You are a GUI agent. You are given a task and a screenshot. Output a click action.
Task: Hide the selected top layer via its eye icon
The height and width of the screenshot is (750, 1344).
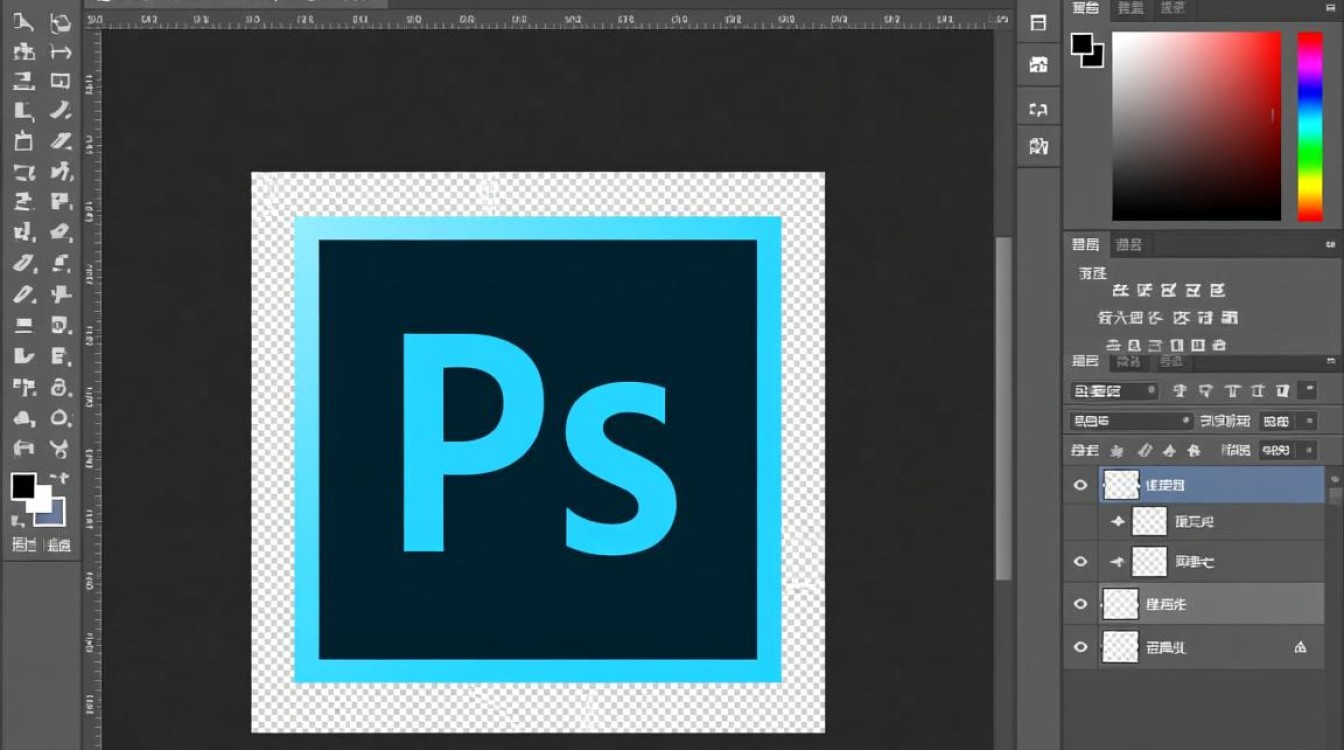tap(1080, 486)
